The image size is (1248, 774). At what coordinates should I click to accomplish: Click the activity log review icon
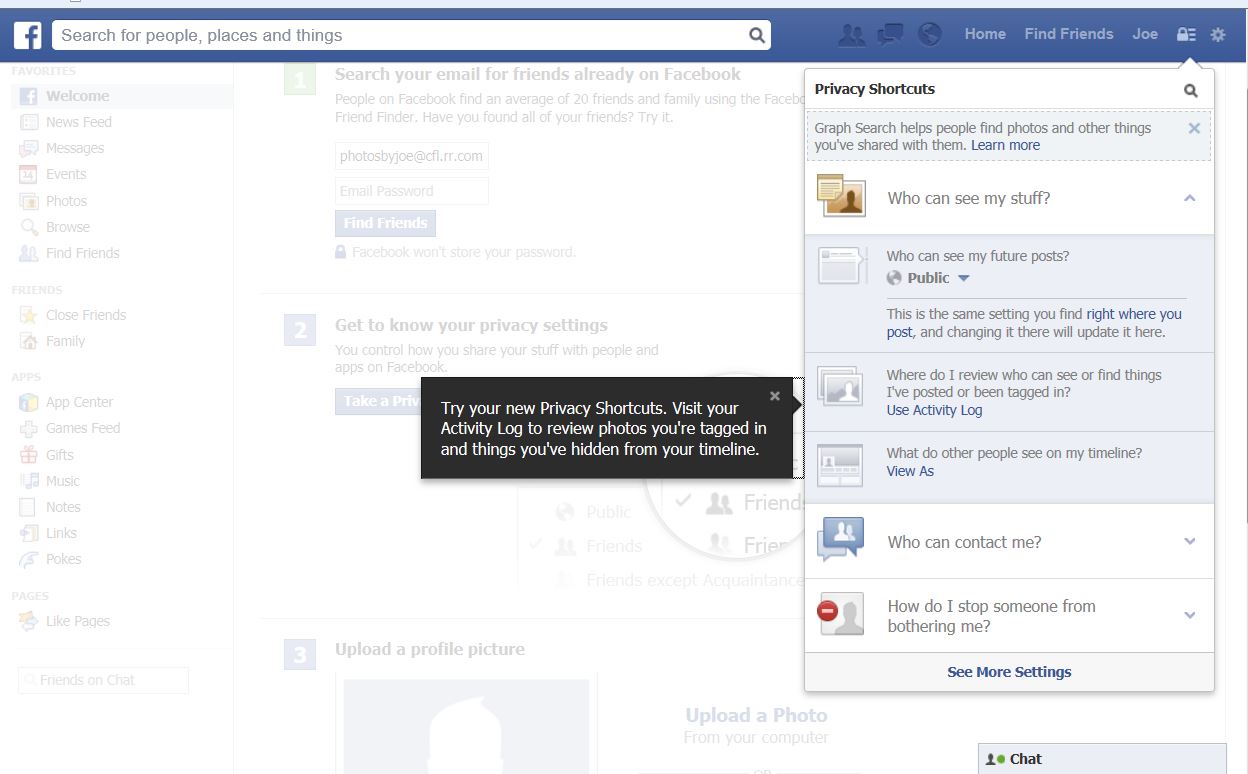[x=840, y=387]
